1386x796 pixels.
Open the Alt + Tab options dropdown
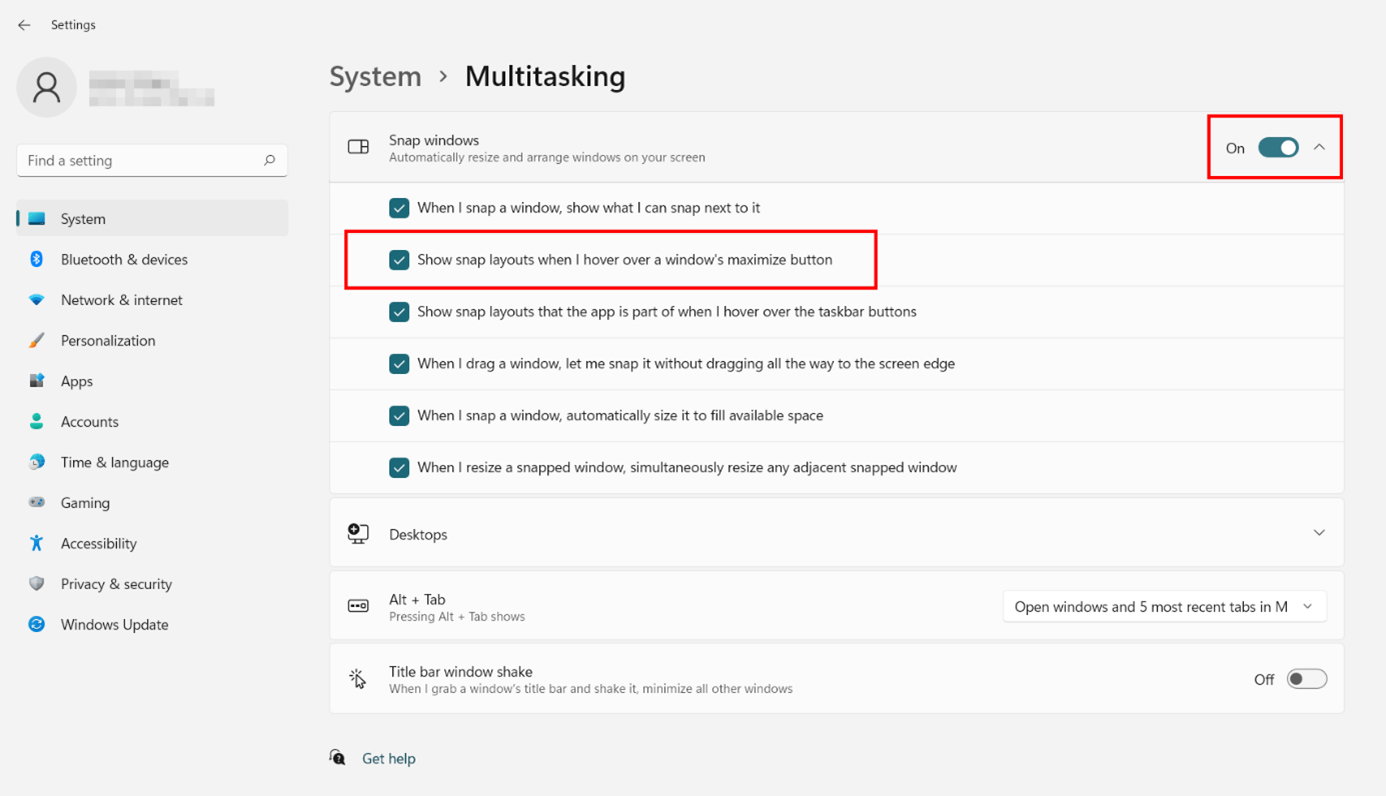[1165, 606]
